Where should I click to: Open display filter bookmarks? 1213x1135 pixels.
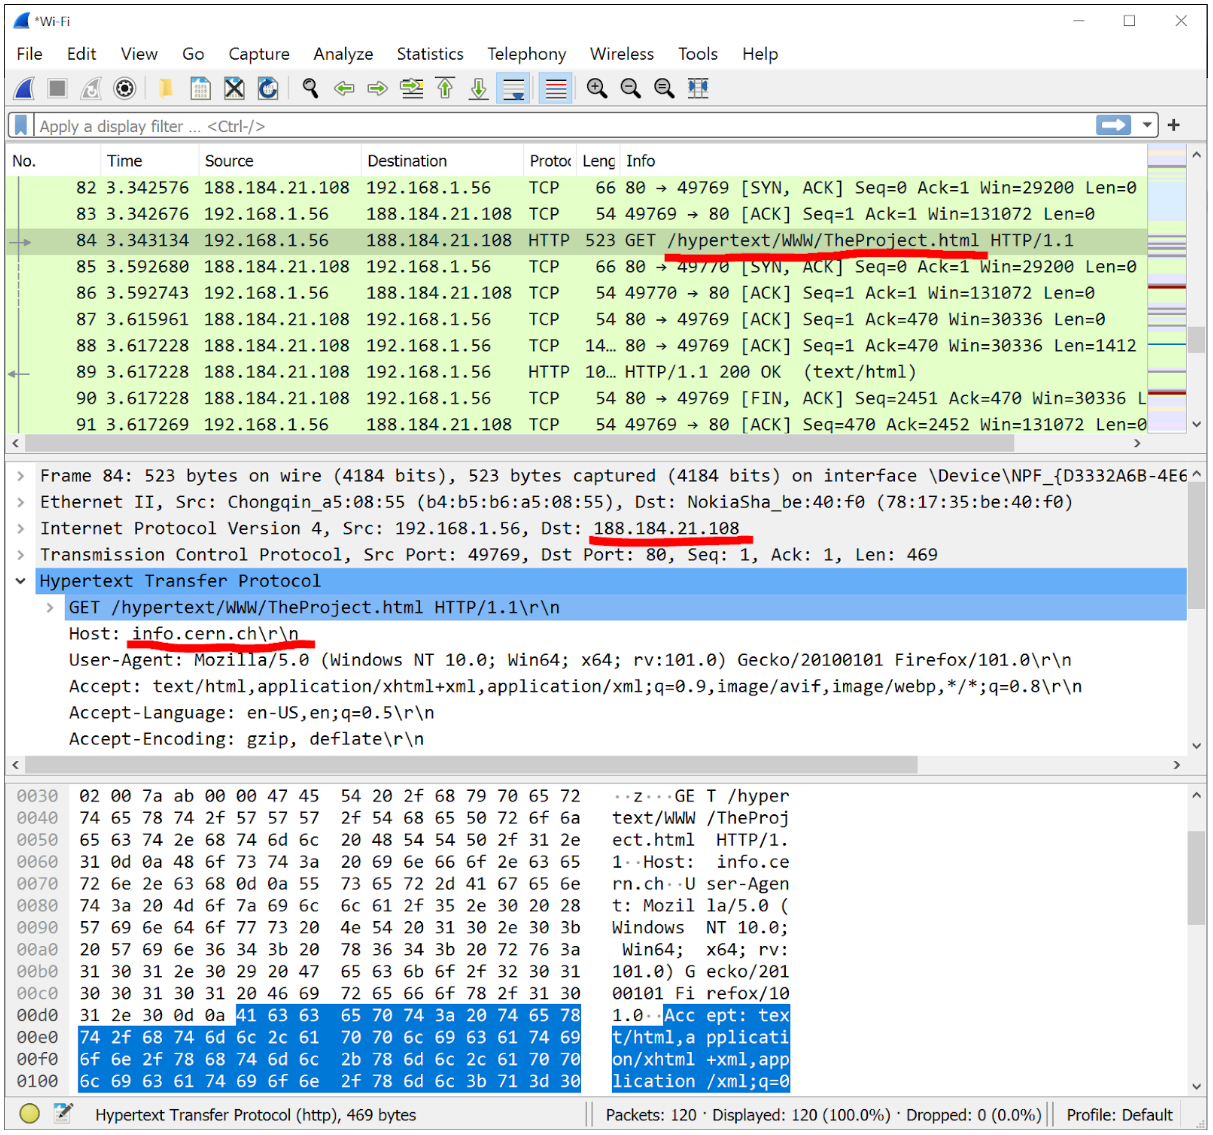(21, 126)
